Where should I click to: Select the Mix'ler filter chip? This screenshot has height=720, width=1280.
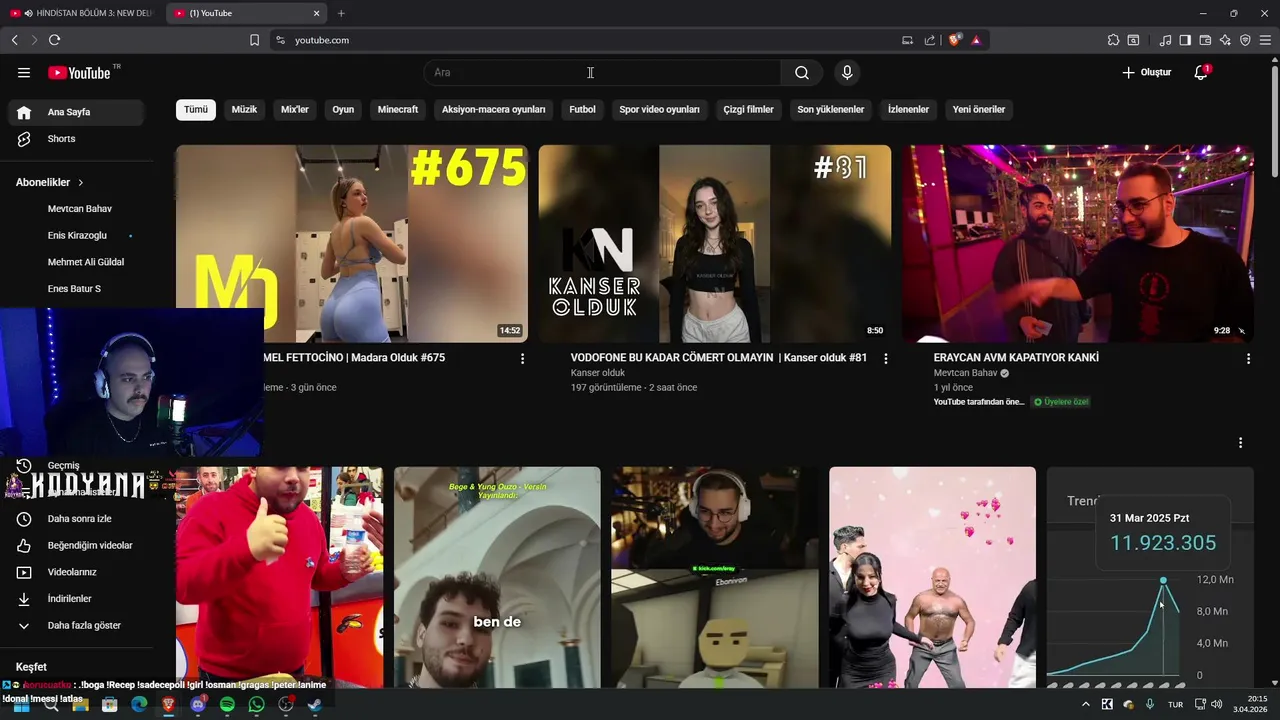295,109
